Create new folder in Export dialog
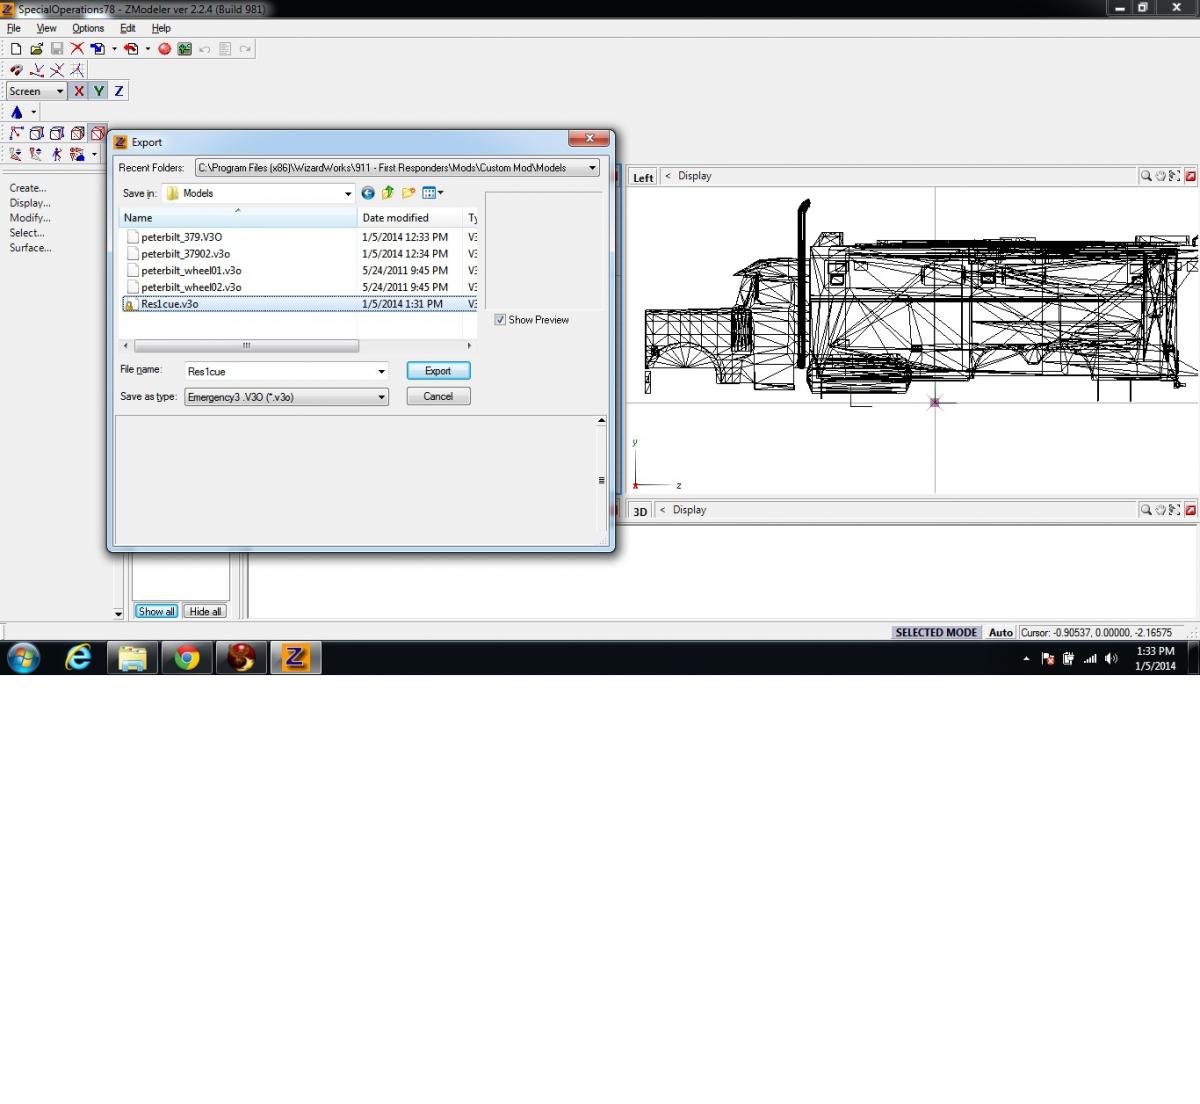Screen dimensions: 1200x1104 [x=408, y=193]
